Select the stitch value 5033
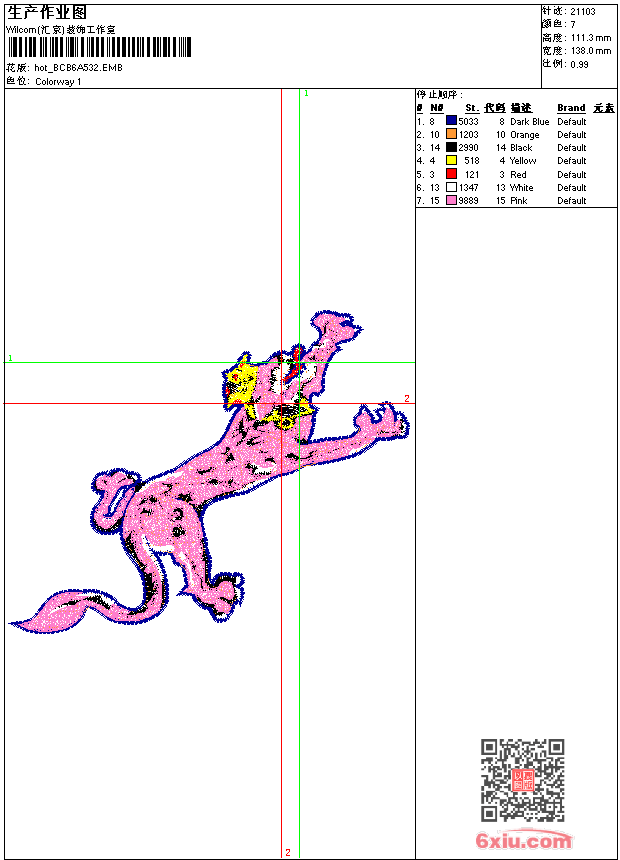This screenshot has height=860, width=620. [x=469, y=122]
